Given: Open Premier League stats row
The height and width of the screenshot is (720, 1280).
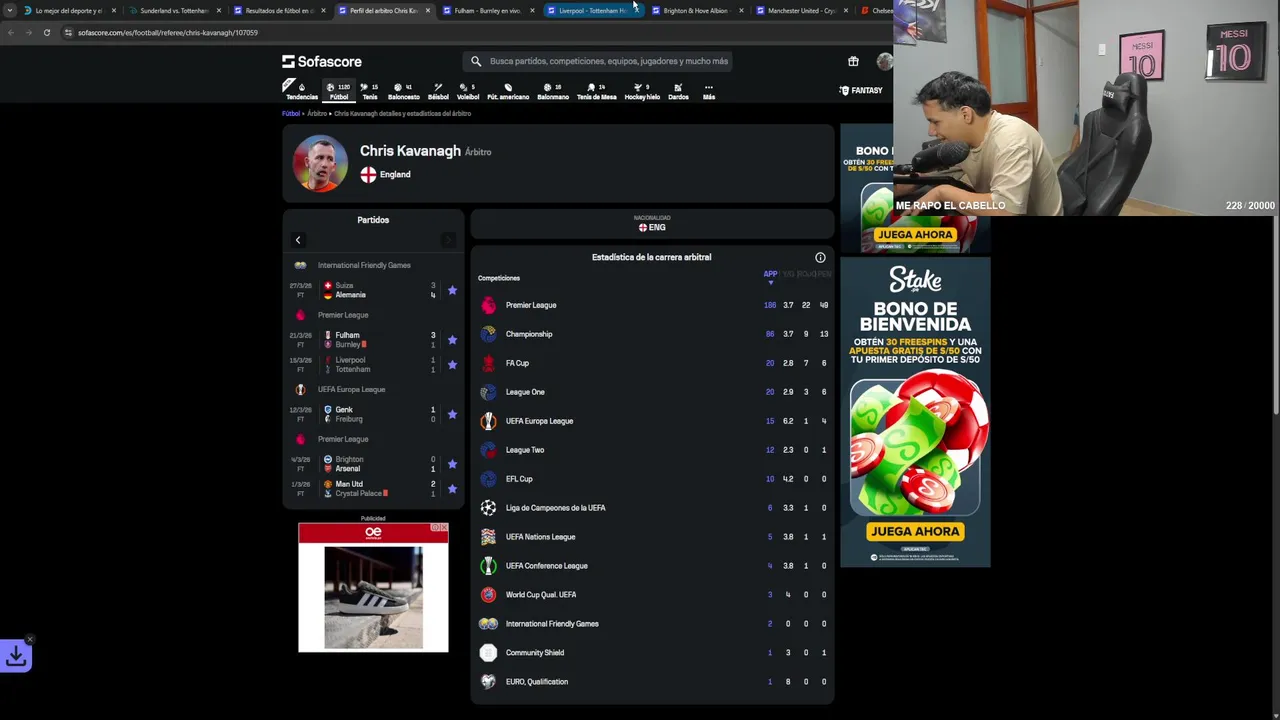Looking at the screenshot, I should tap(652, 305).
